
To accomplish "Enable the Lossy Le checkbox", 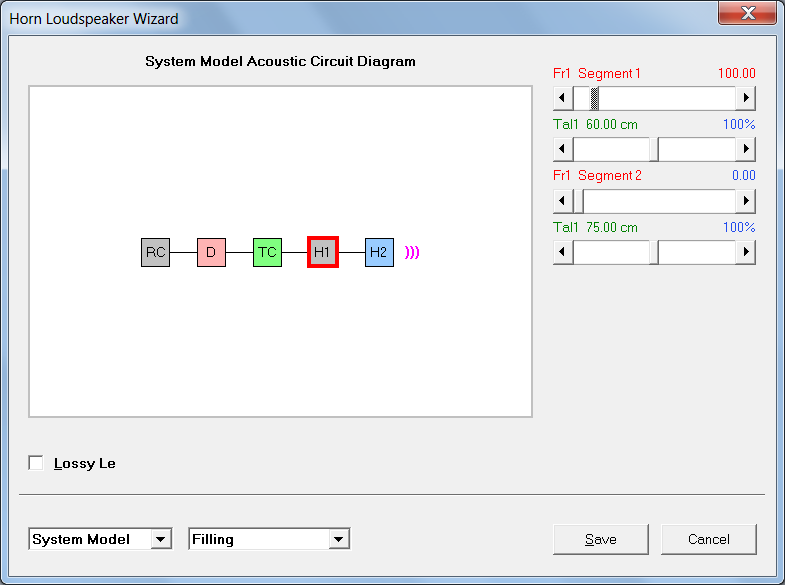I will point(36,463).
